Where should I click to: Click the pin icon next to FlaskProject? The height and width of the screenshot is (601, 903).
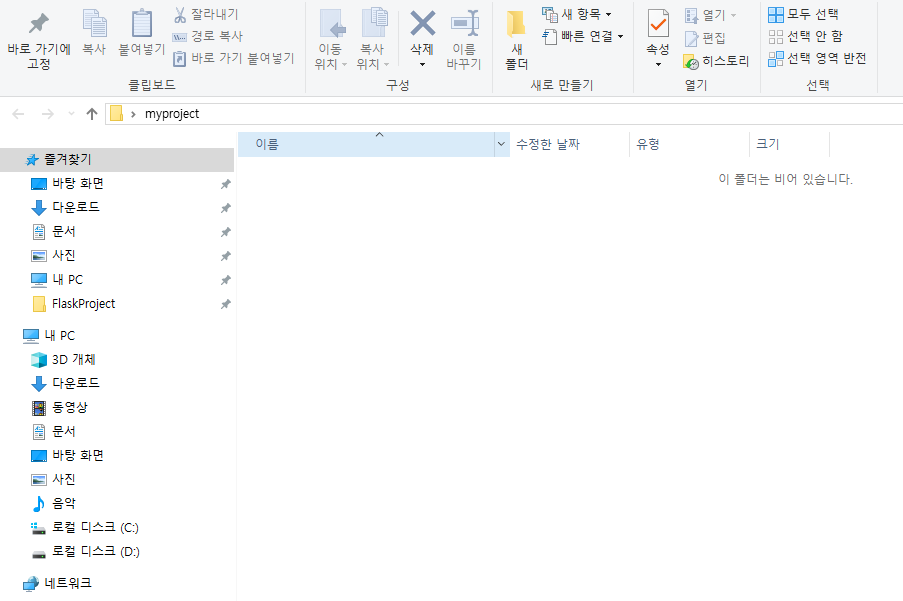click(x=226, y=304)
